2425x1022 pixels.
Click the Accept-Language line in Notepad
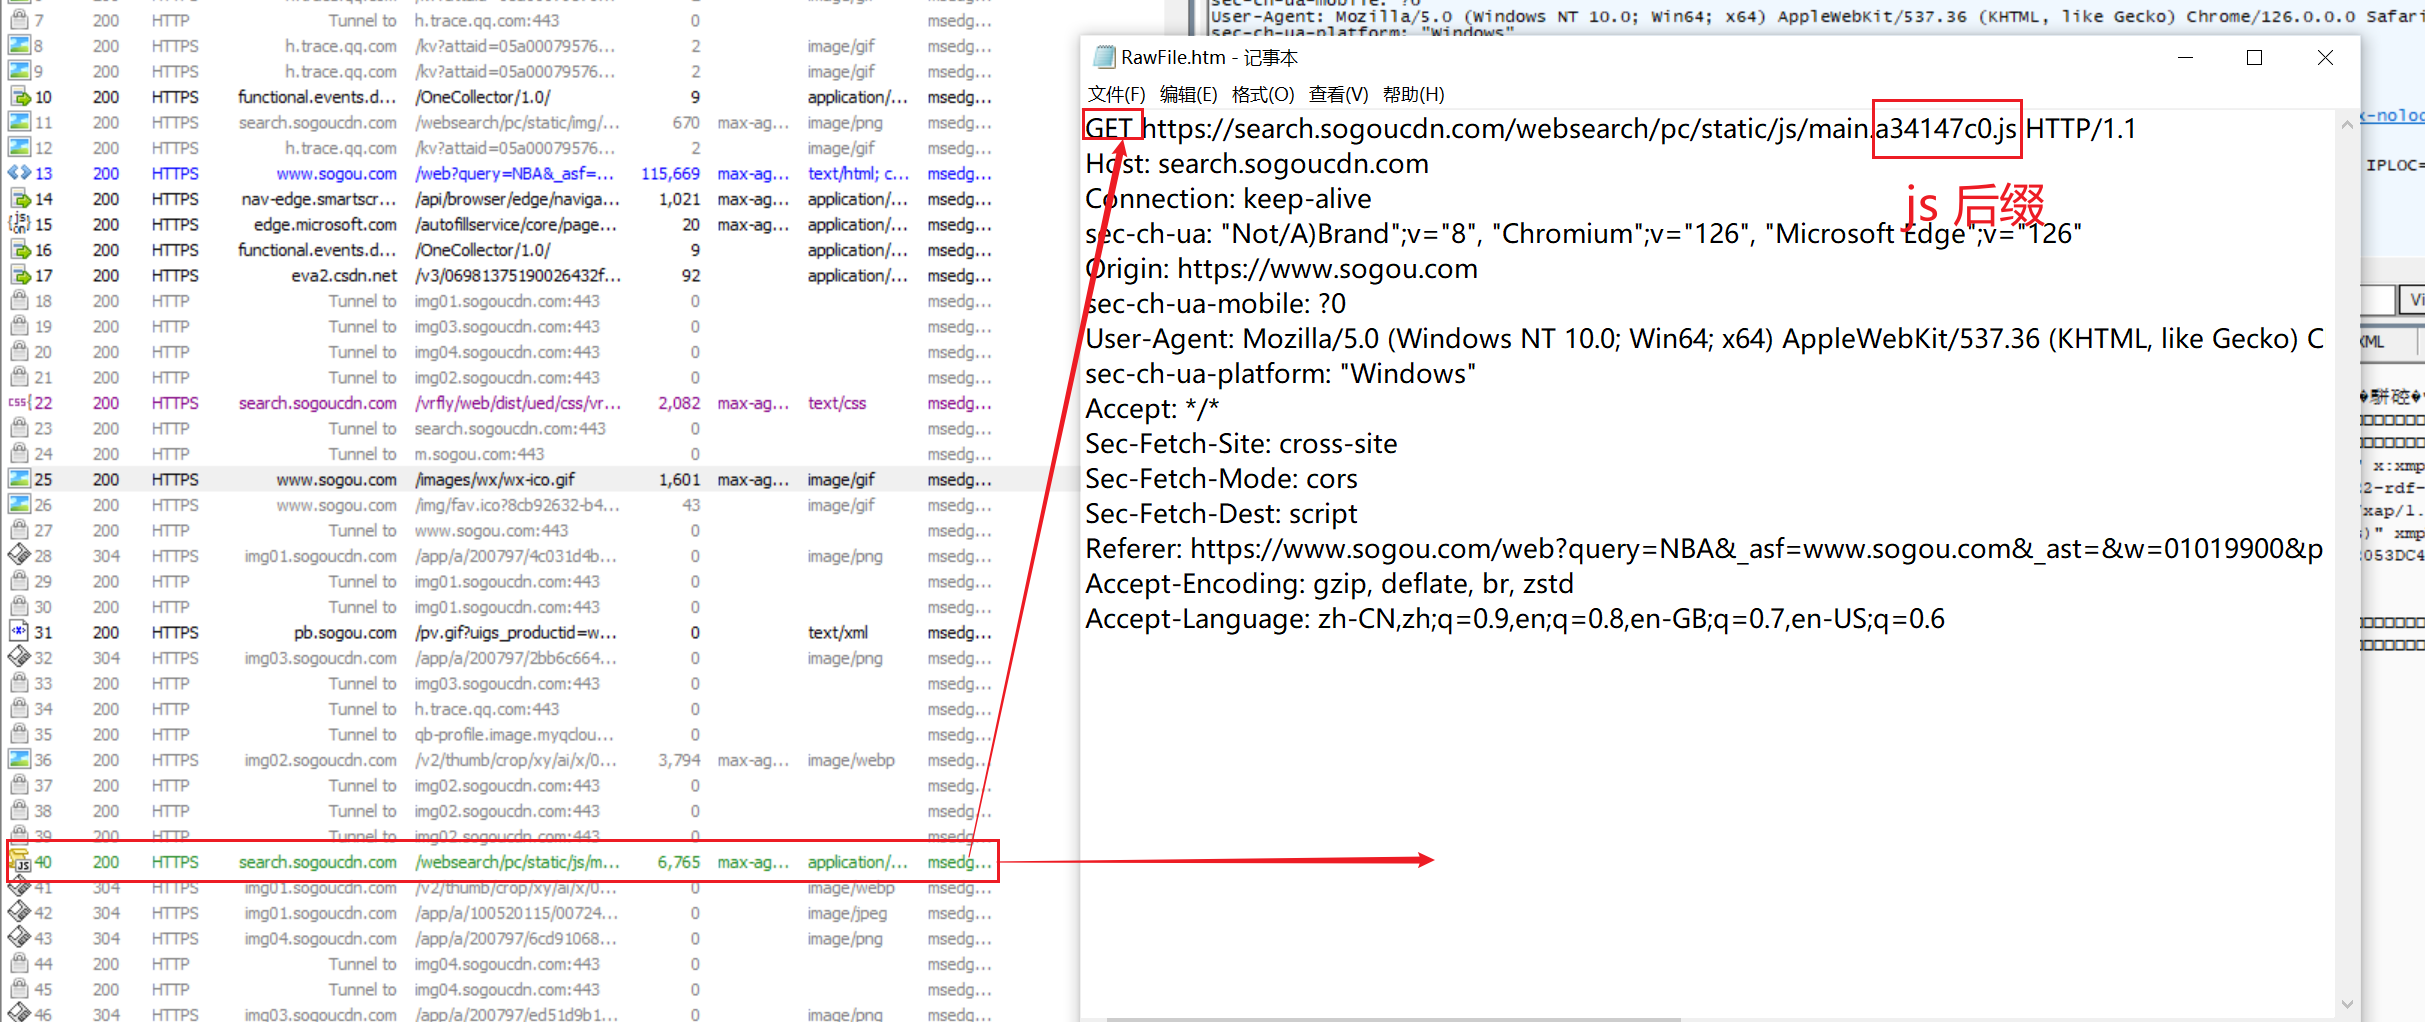click(x=1515, y=619)
